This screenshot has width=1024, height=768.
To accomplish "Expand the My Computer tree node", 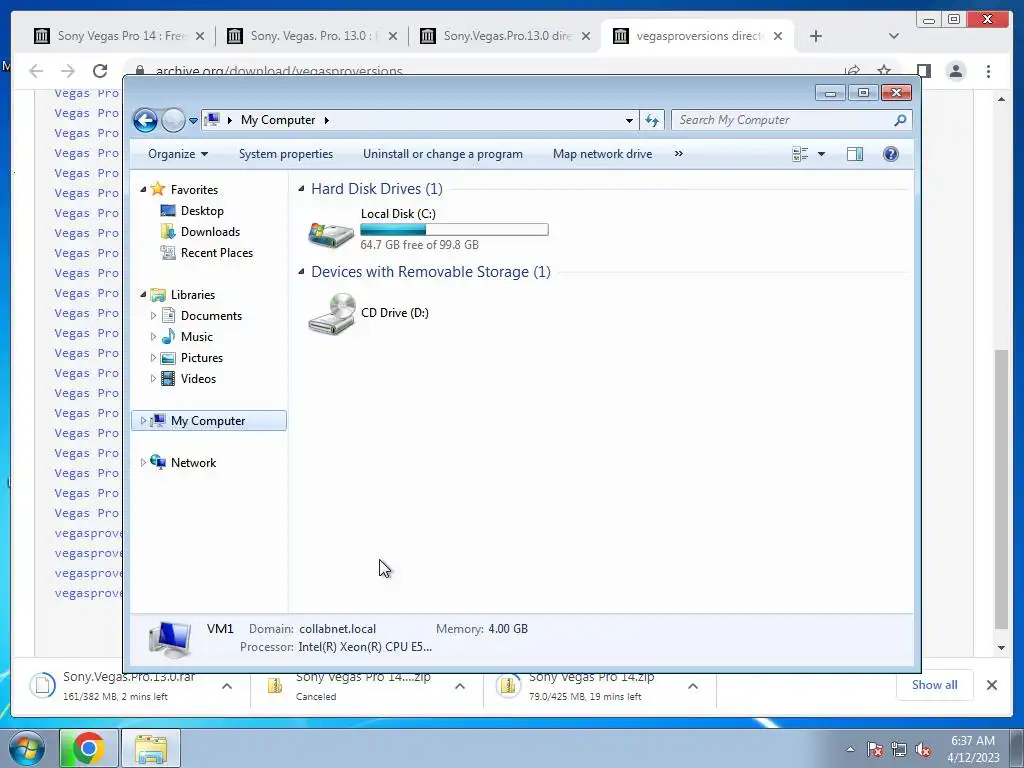I will (143, 421).
